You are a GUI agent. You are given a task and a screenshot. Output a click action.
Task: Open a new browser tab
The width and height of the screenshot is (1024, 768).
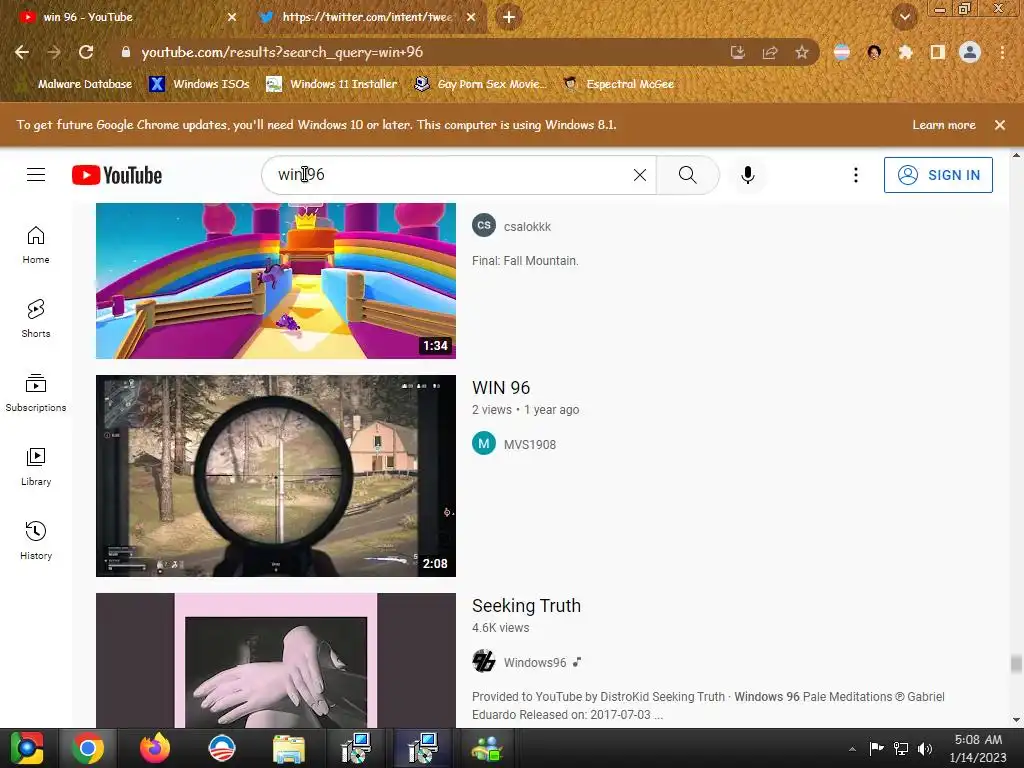[x=509, y=17]
